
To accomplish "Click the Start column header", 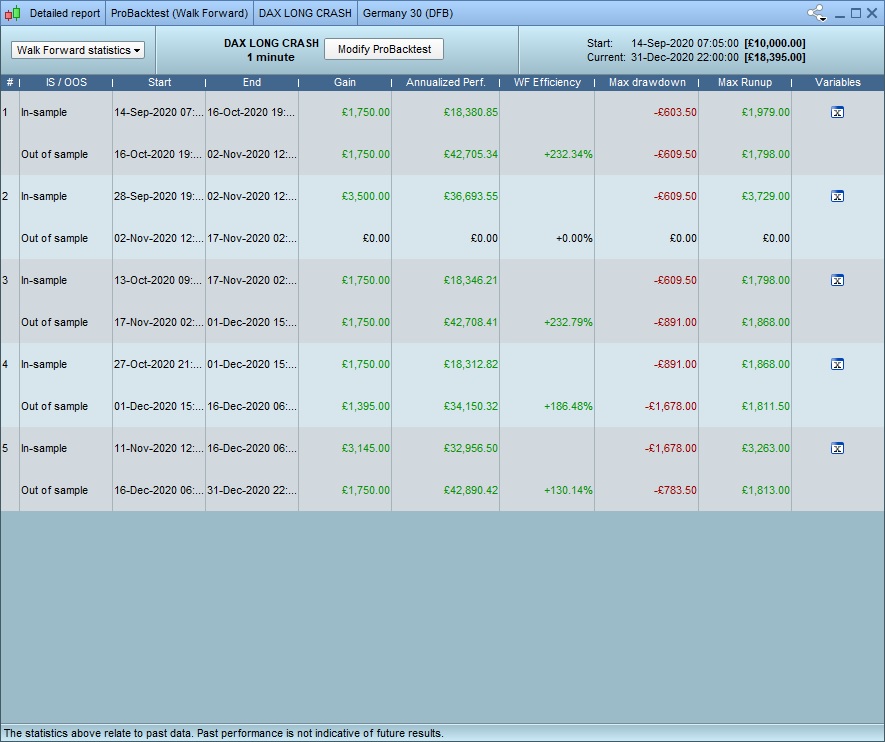I will 159,82.
